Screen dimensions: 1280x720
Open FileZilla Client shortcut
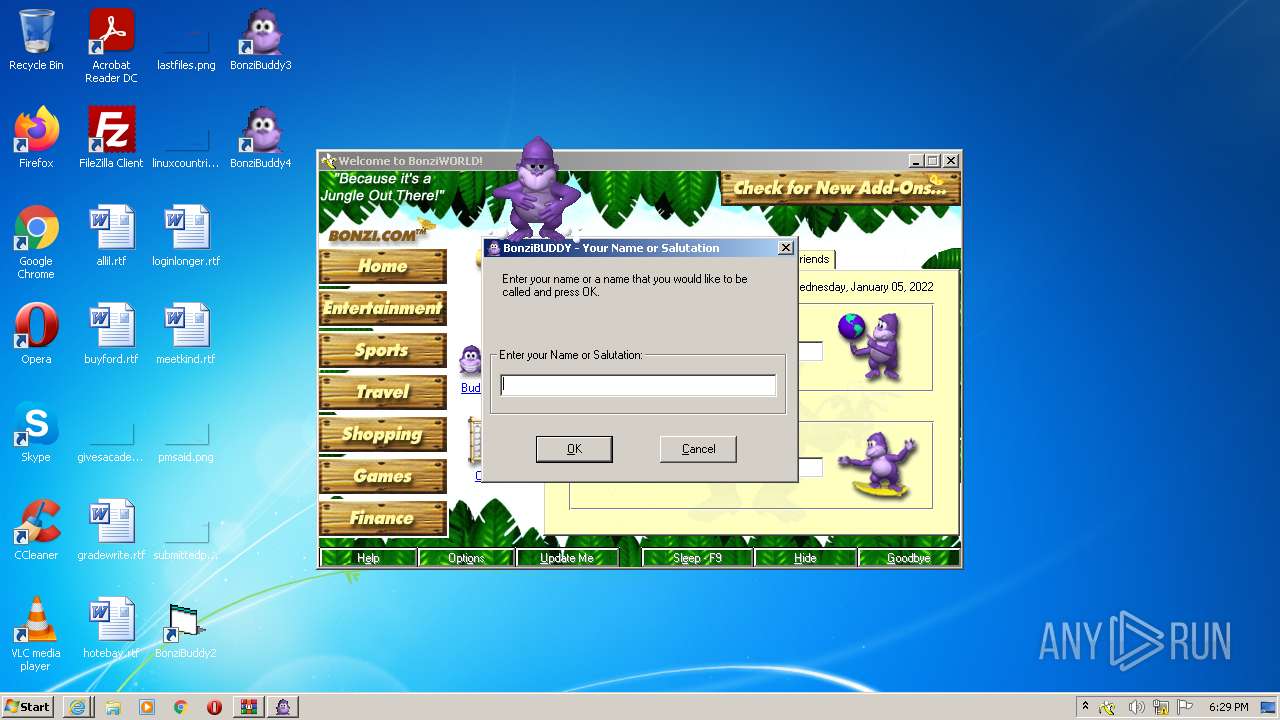[111, 138]
